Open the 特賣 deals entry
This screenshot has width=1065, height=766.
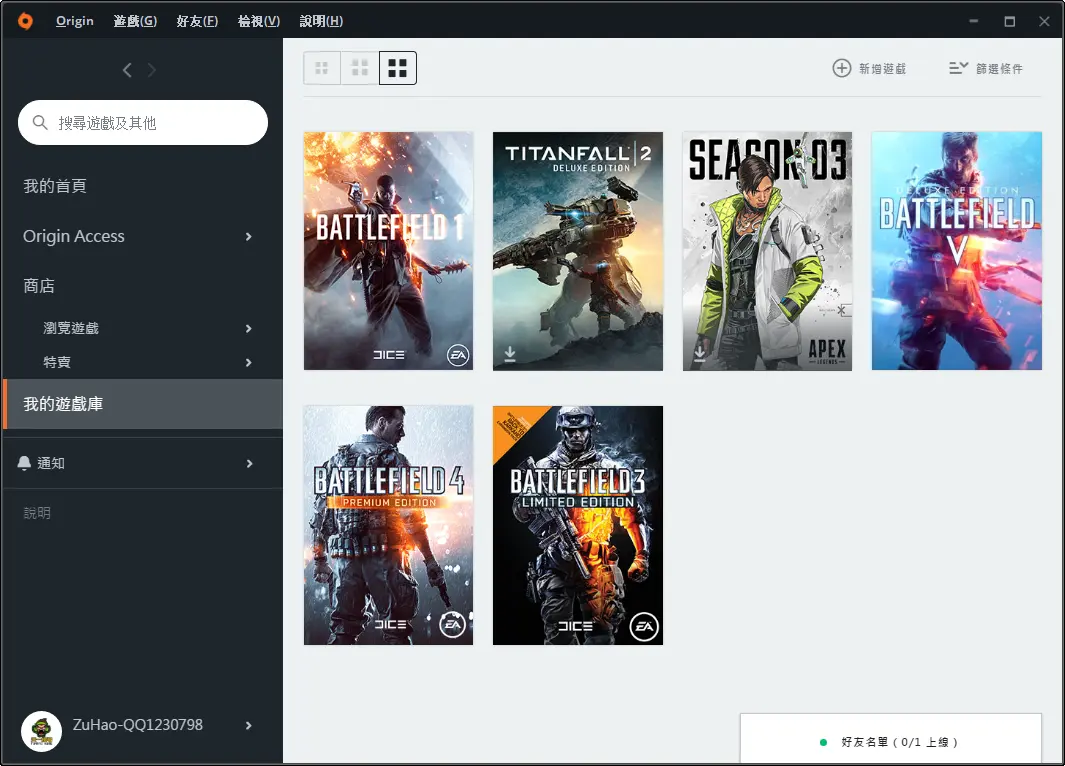coord(57,362)
